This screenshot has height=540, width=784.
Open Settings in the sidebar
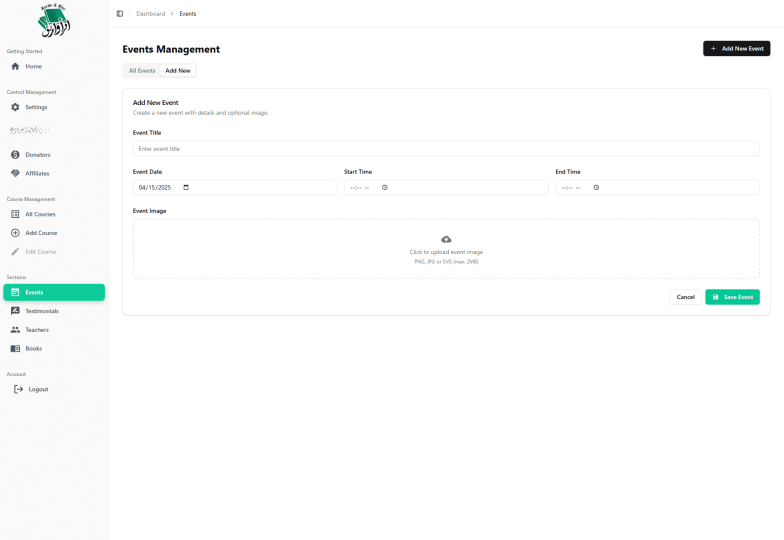(36, 107)
